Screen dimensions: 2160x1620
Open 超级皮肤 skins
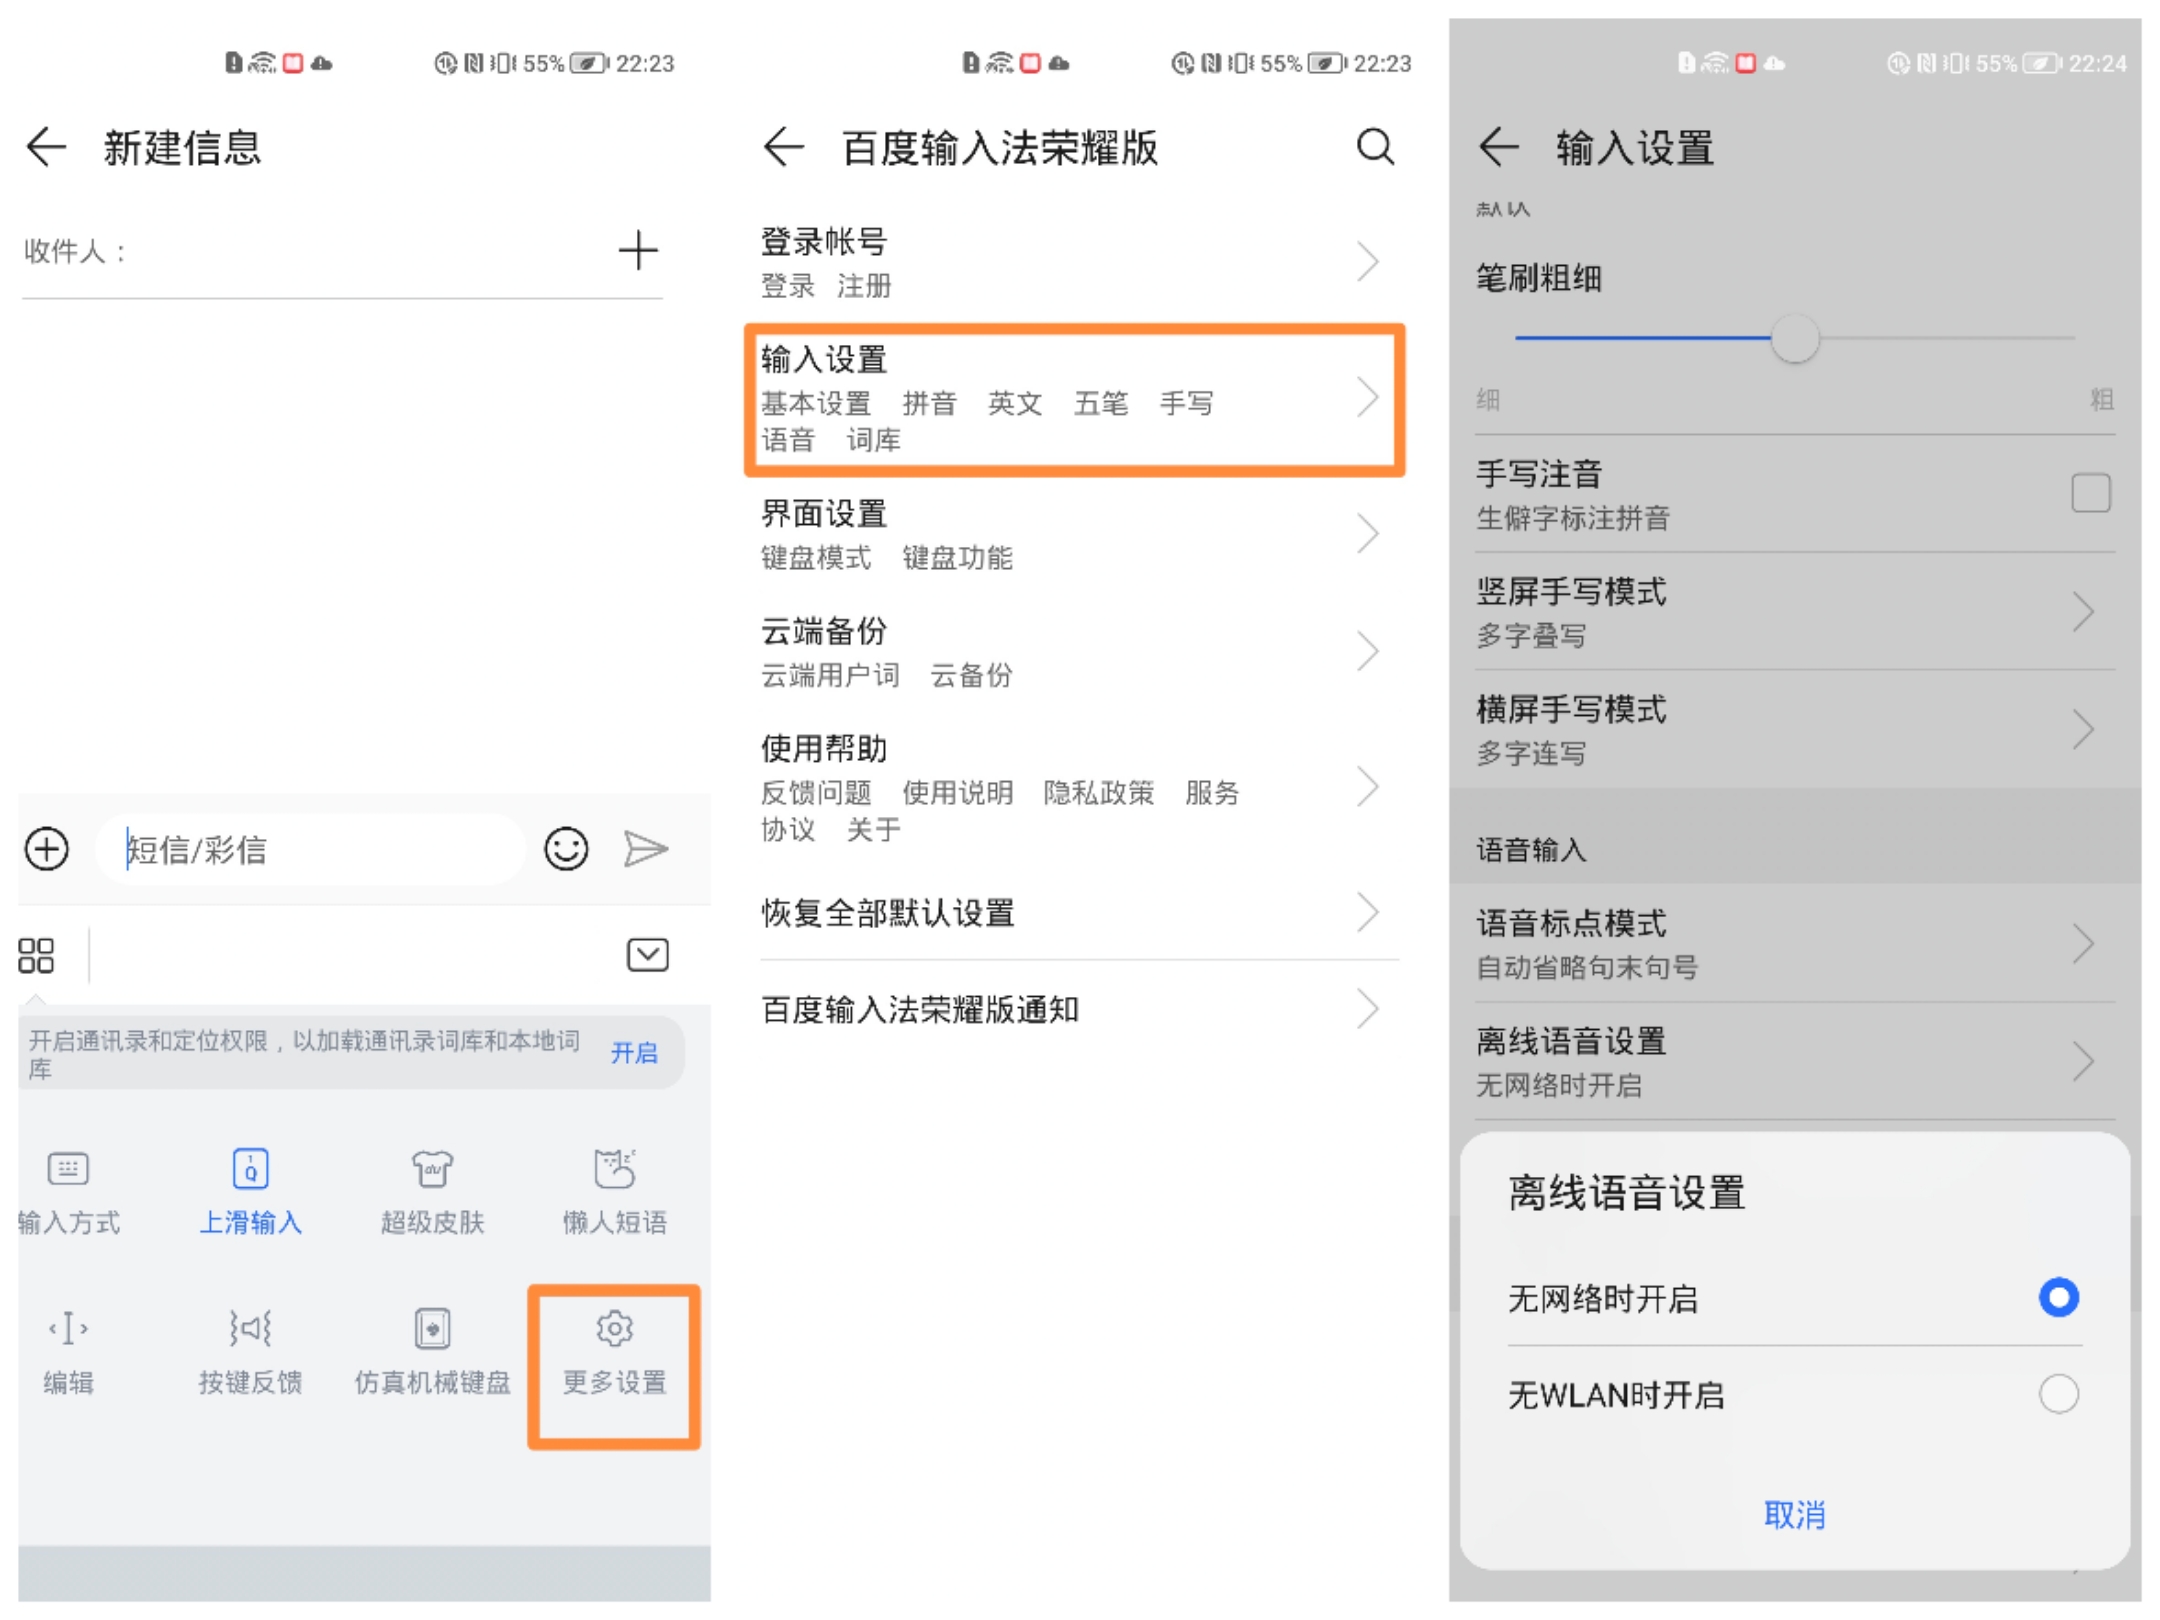coord(432,1192)
